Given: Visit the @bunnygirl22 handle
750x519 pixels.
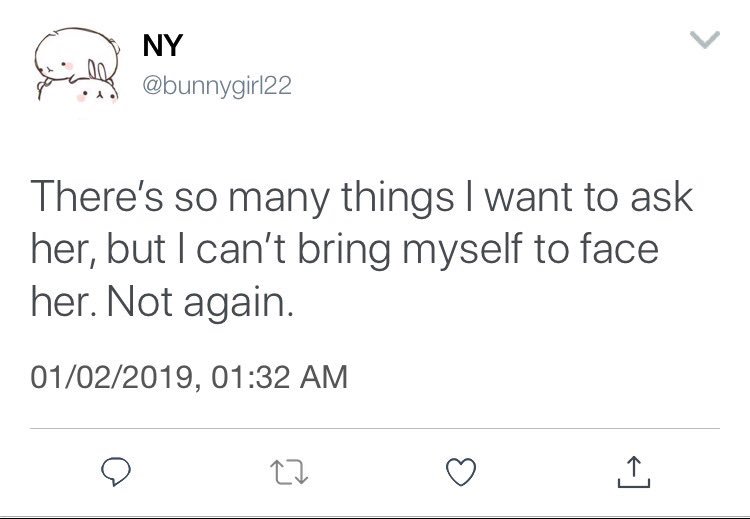Looking at the screenshot, I should coord(218,87).
